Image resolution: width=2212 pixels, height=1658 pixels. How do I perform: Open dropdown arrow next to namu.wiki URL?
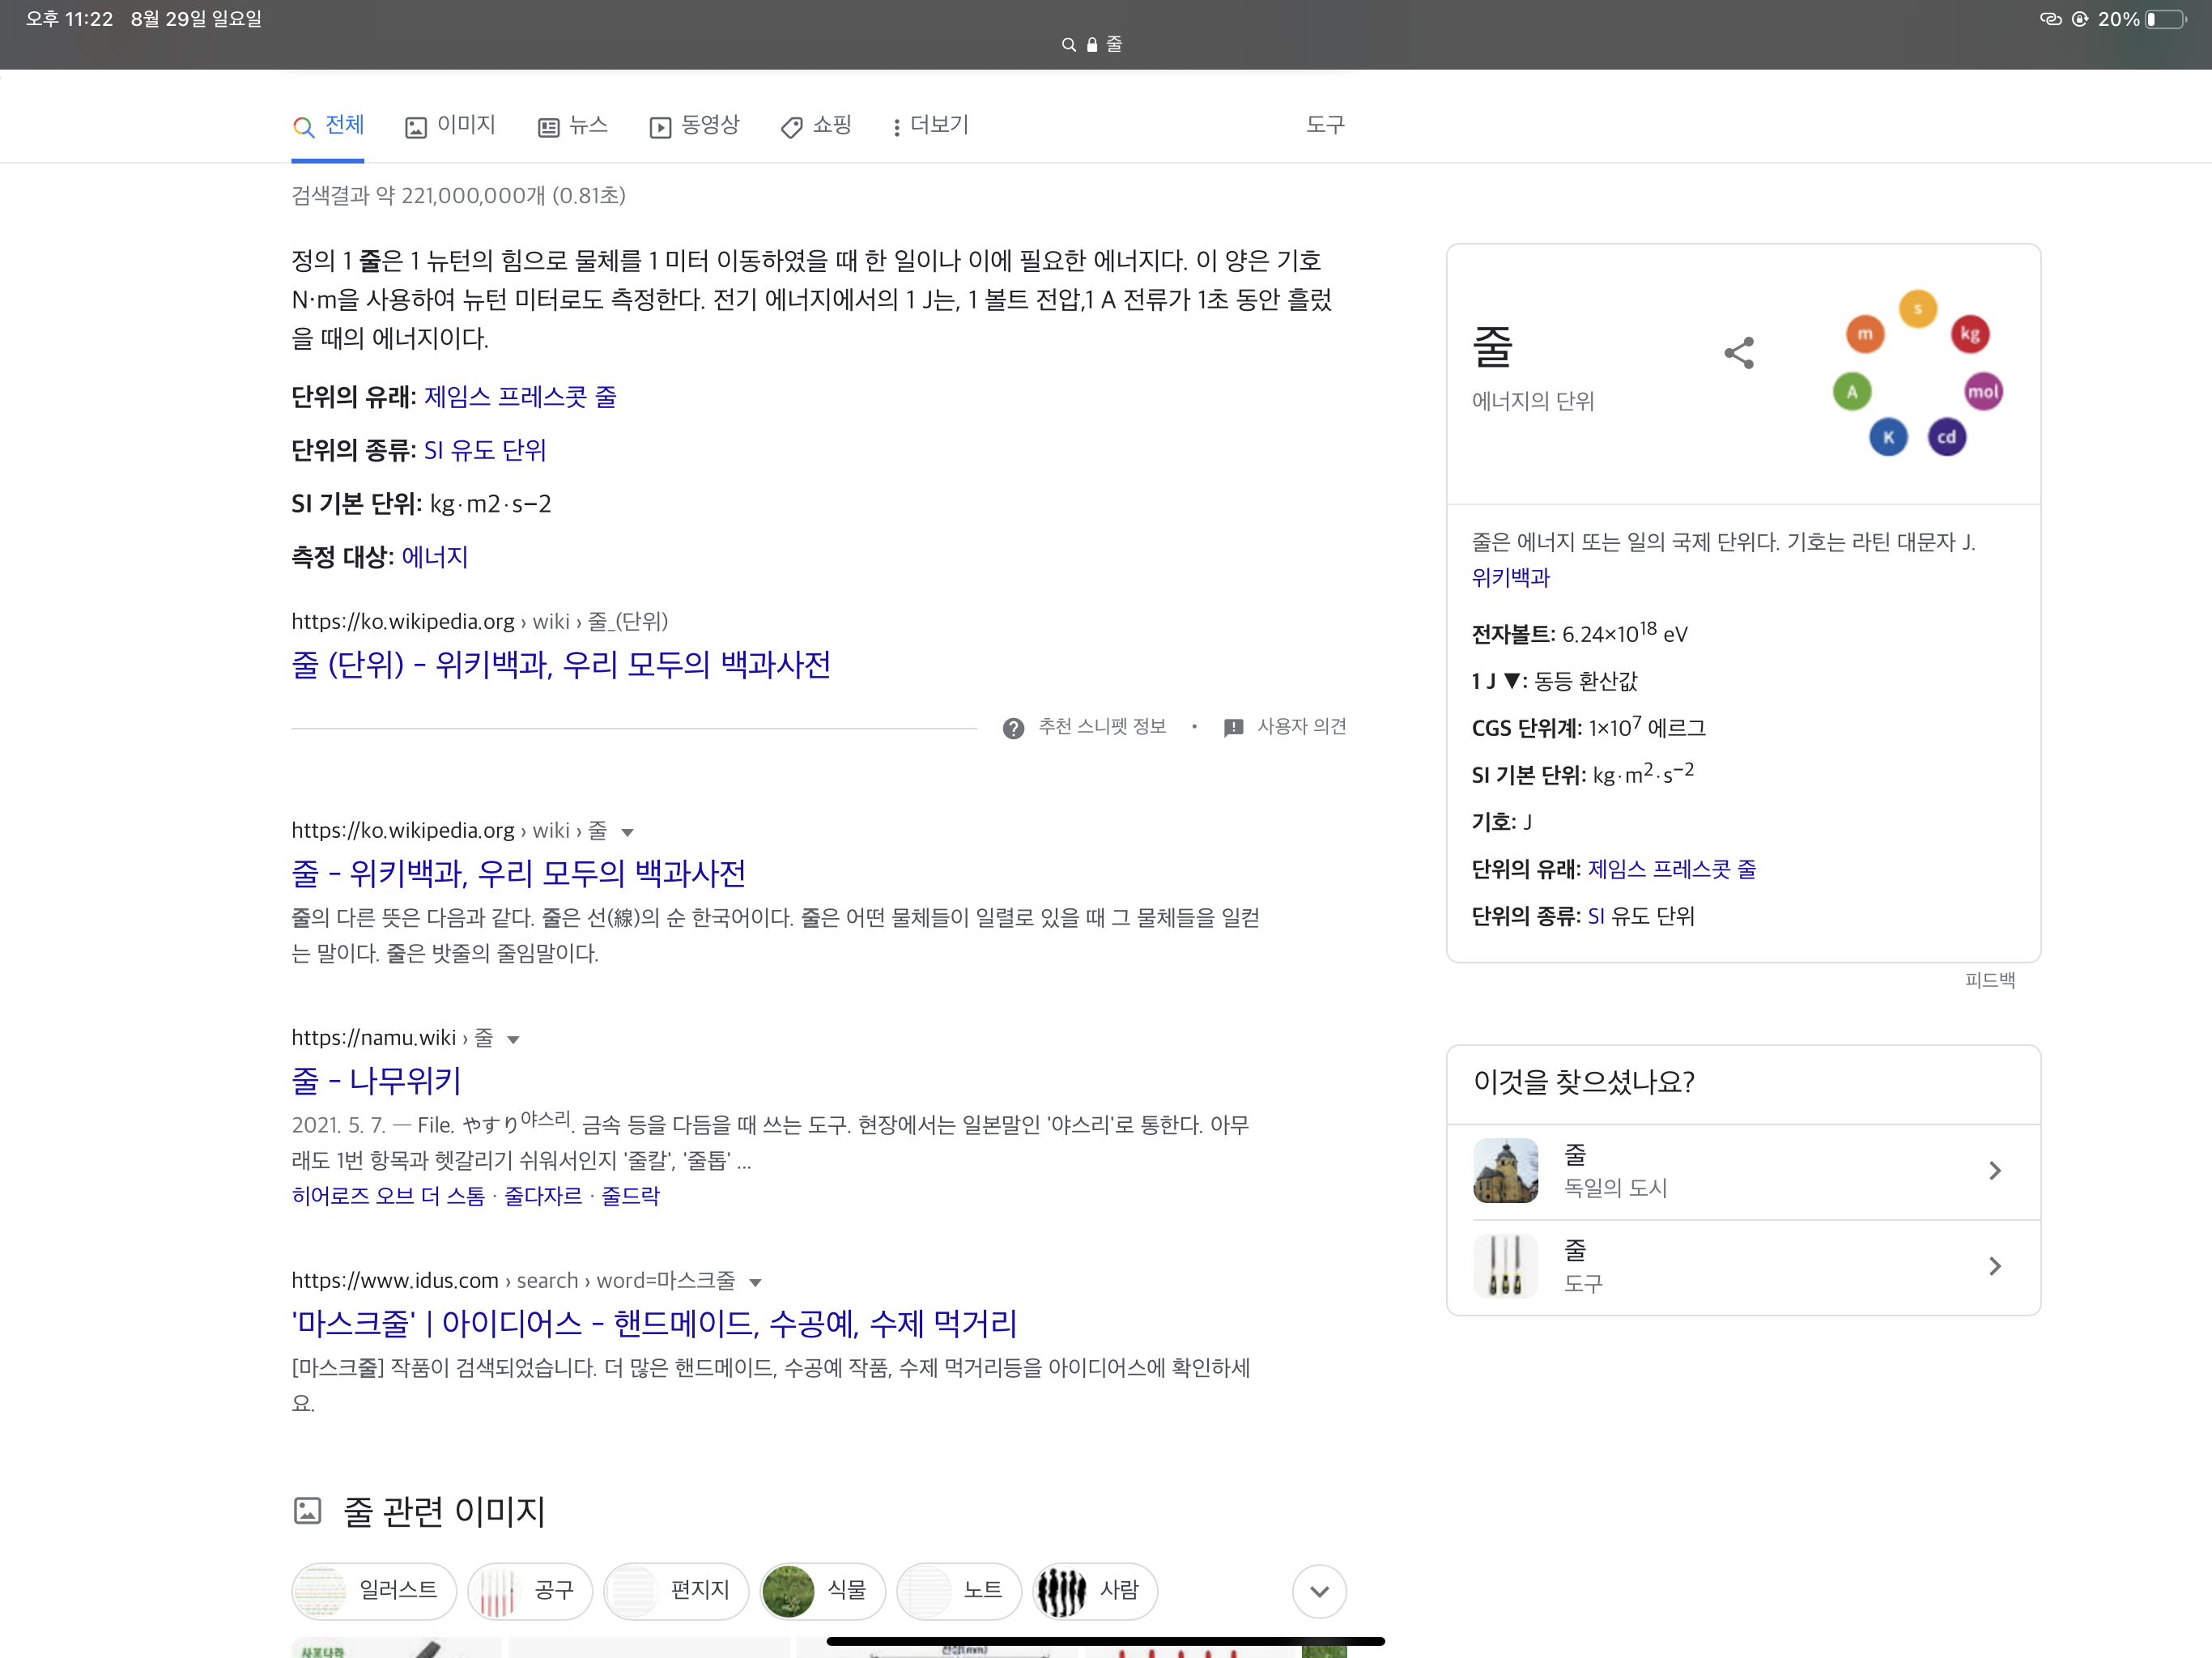click(513, 1040)
